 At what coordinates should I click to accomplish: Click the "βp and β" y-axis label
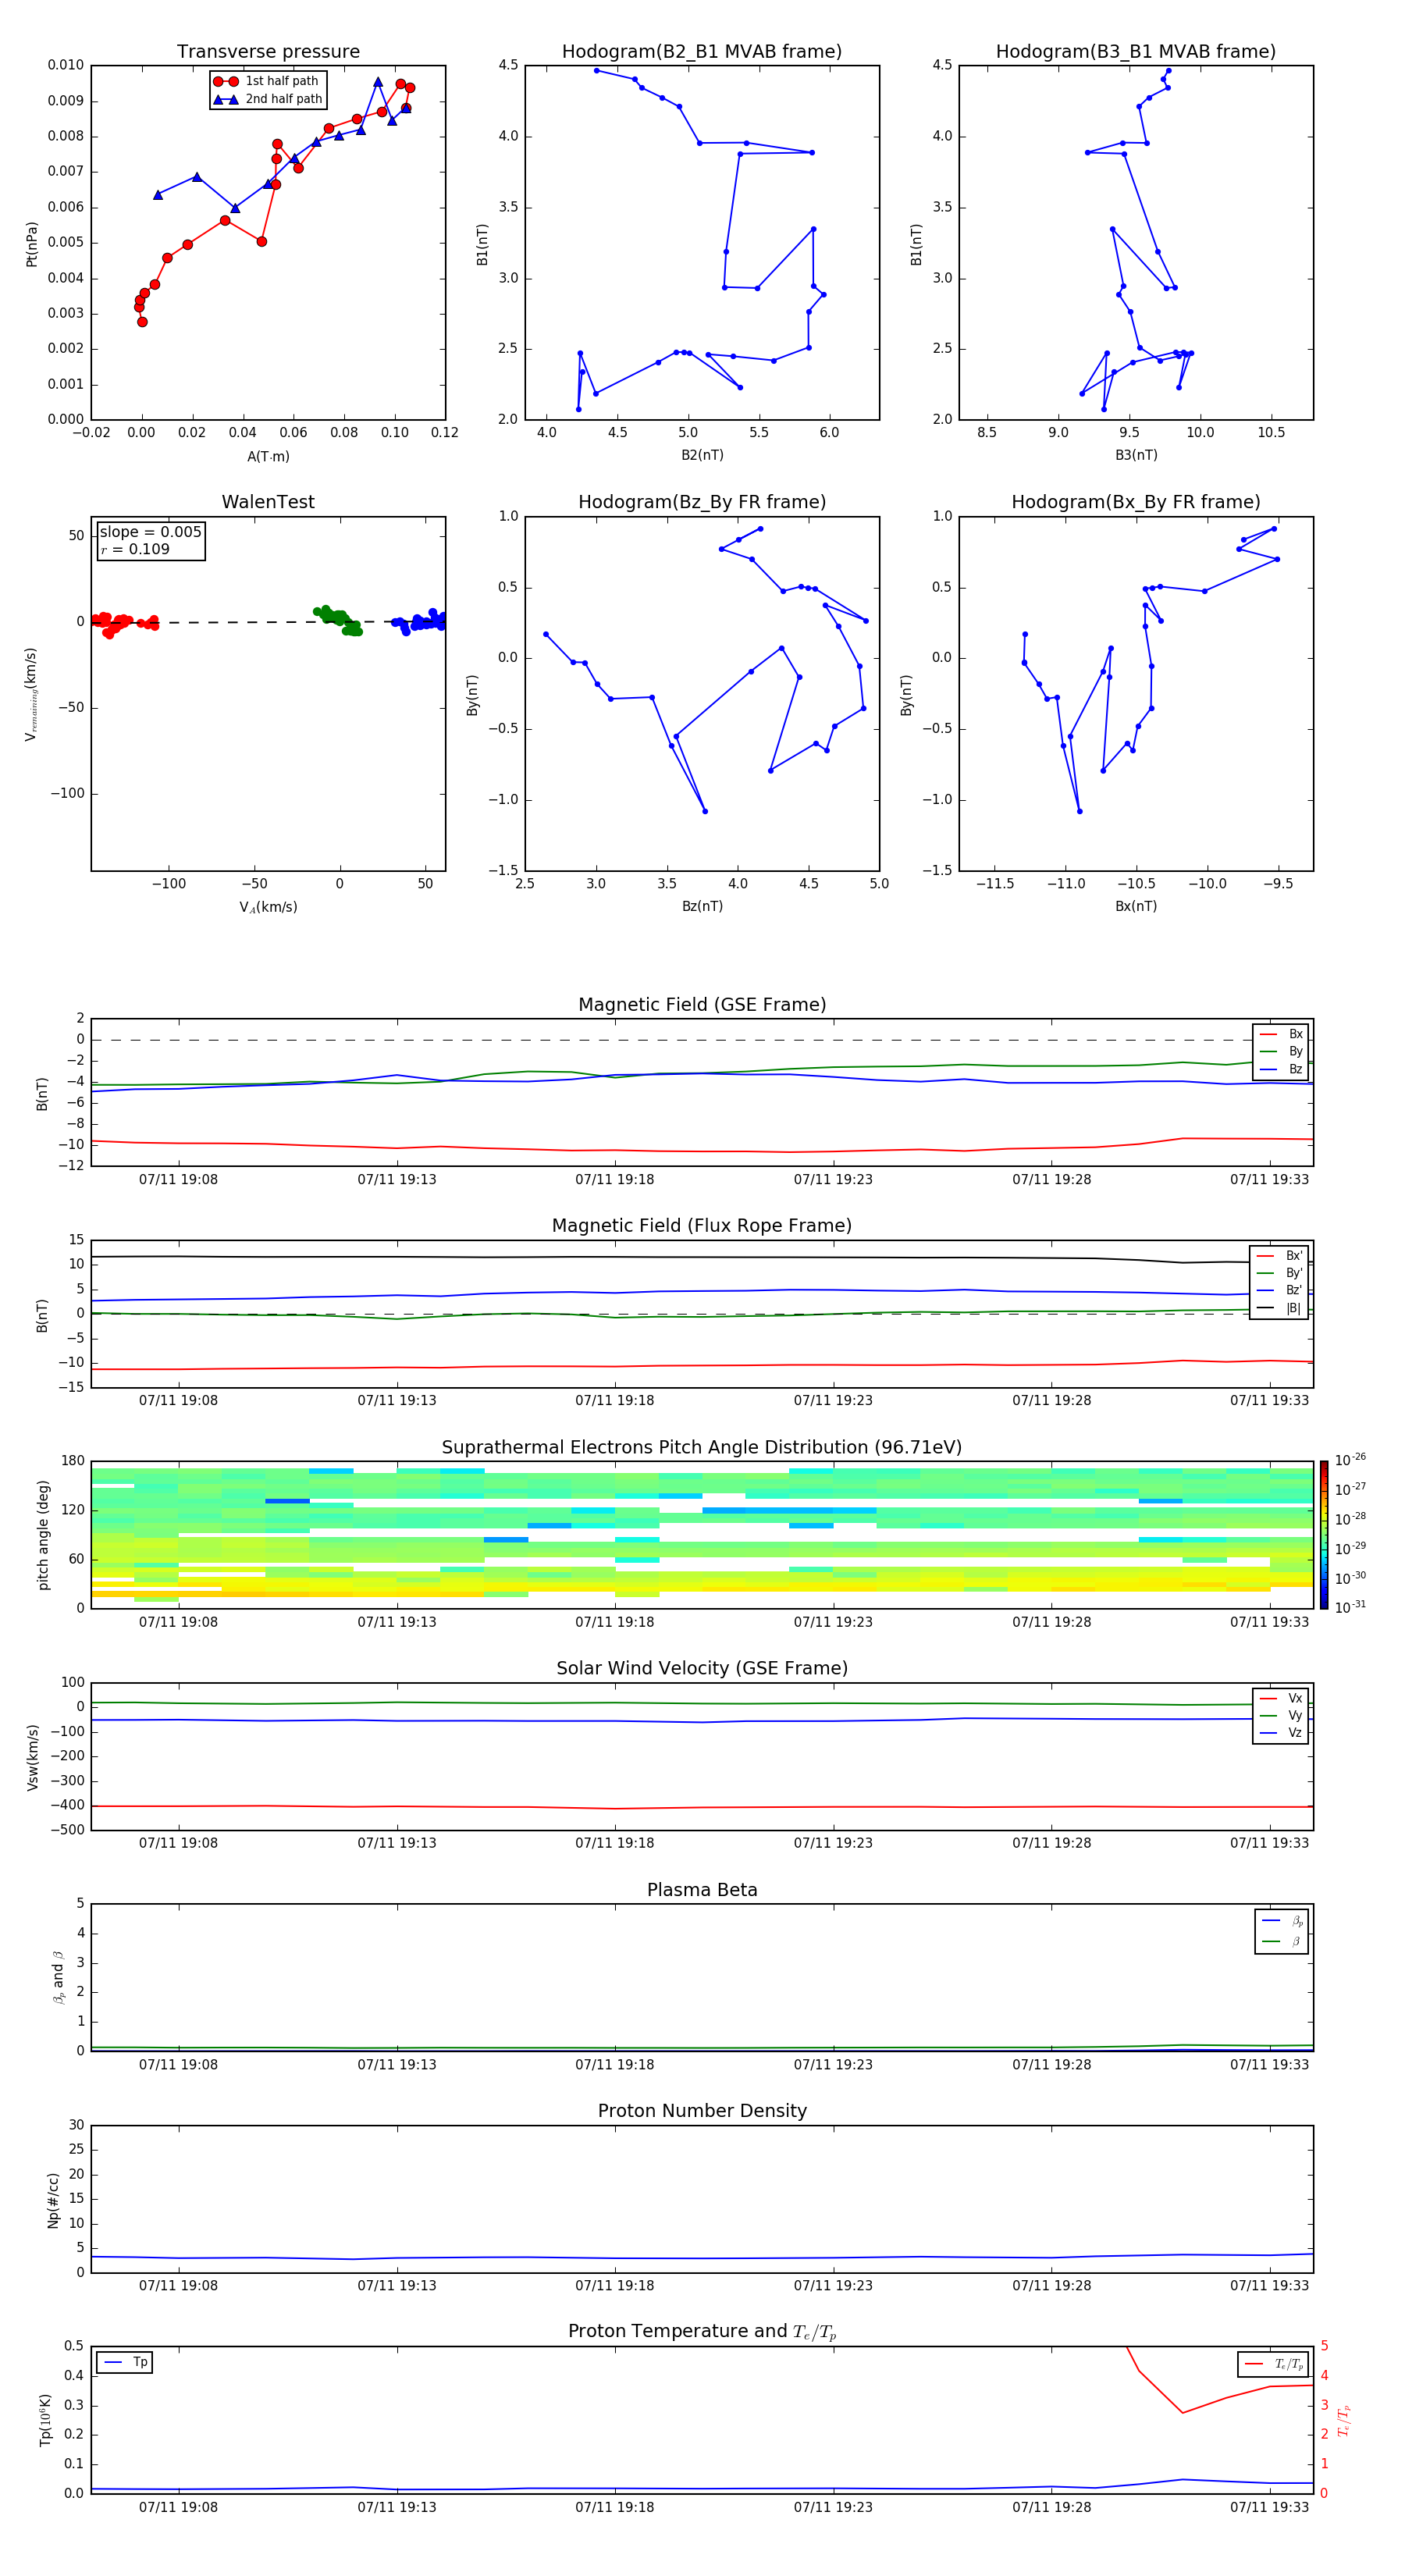[58, 1977]
